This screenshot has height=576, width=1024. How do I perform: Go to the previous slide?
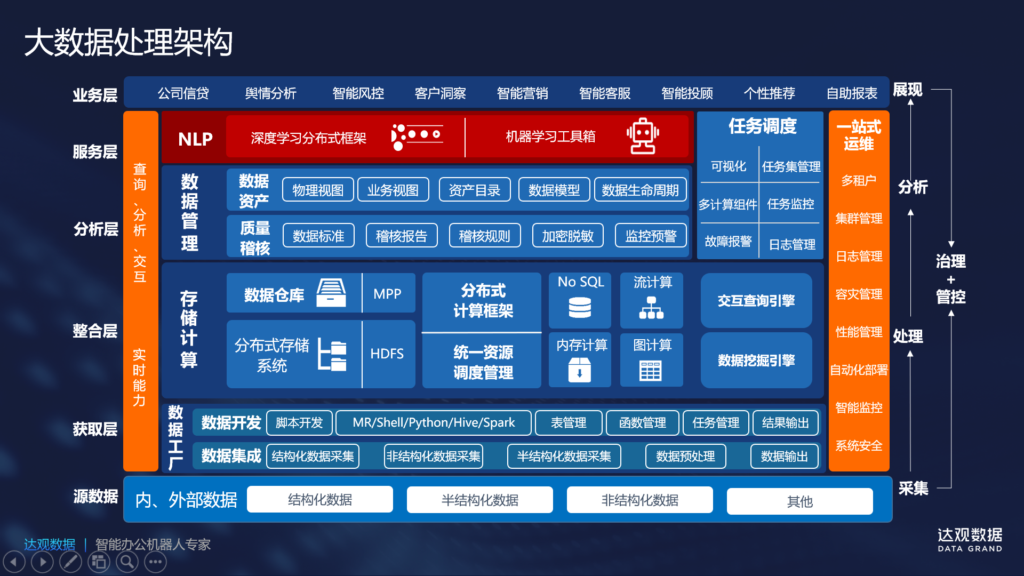[13, 562]
